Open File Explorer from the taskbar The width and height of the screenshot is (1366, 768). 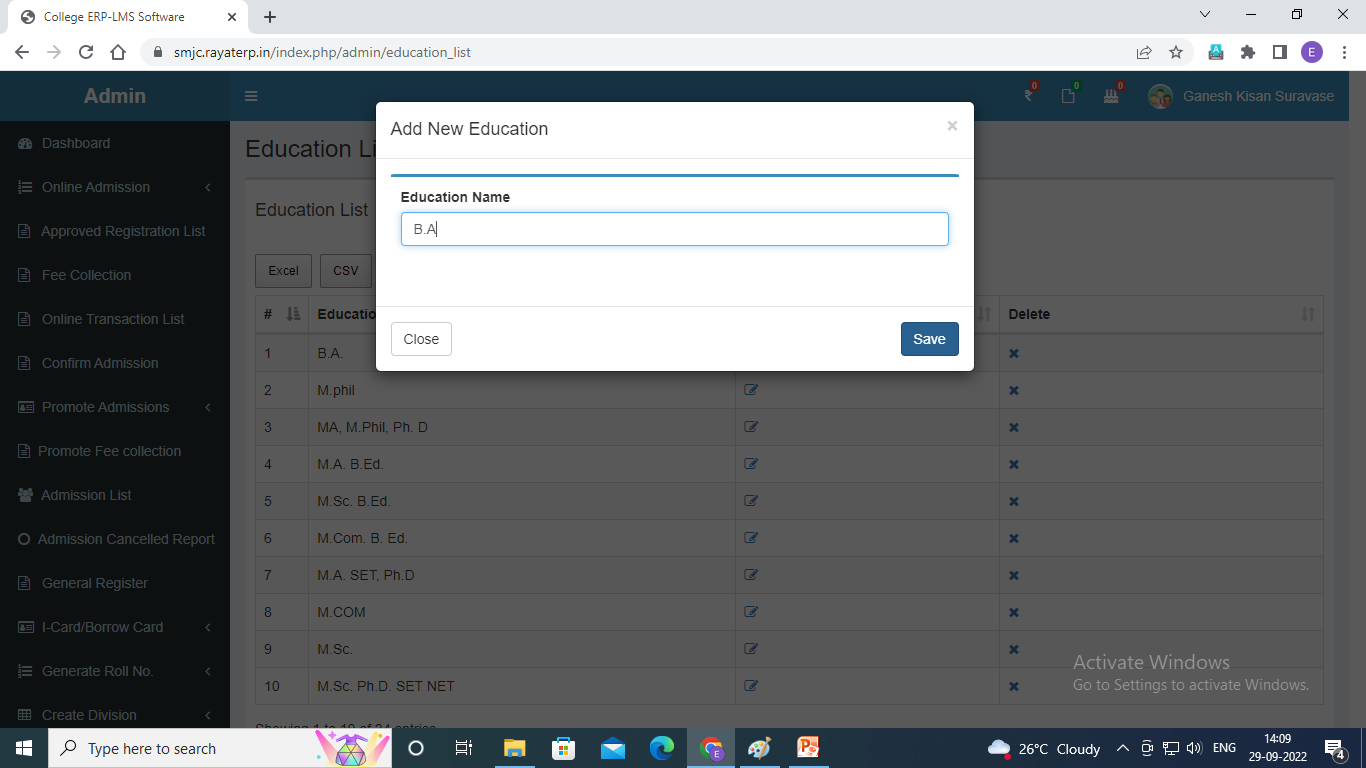[x=514, y=748]
